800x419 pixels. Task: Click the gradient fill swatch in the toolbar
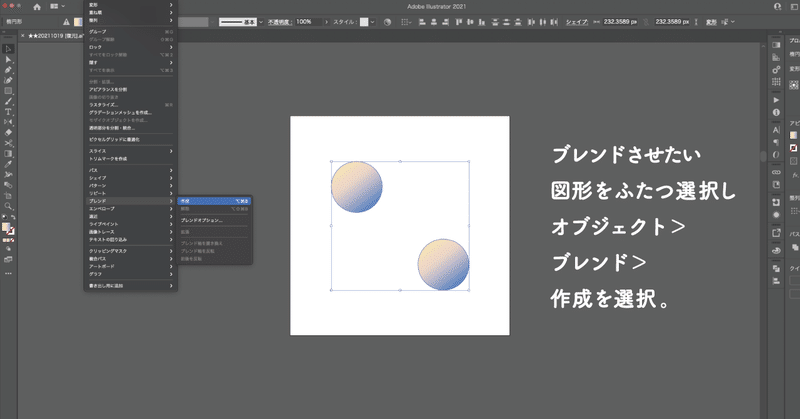[6, 227]
